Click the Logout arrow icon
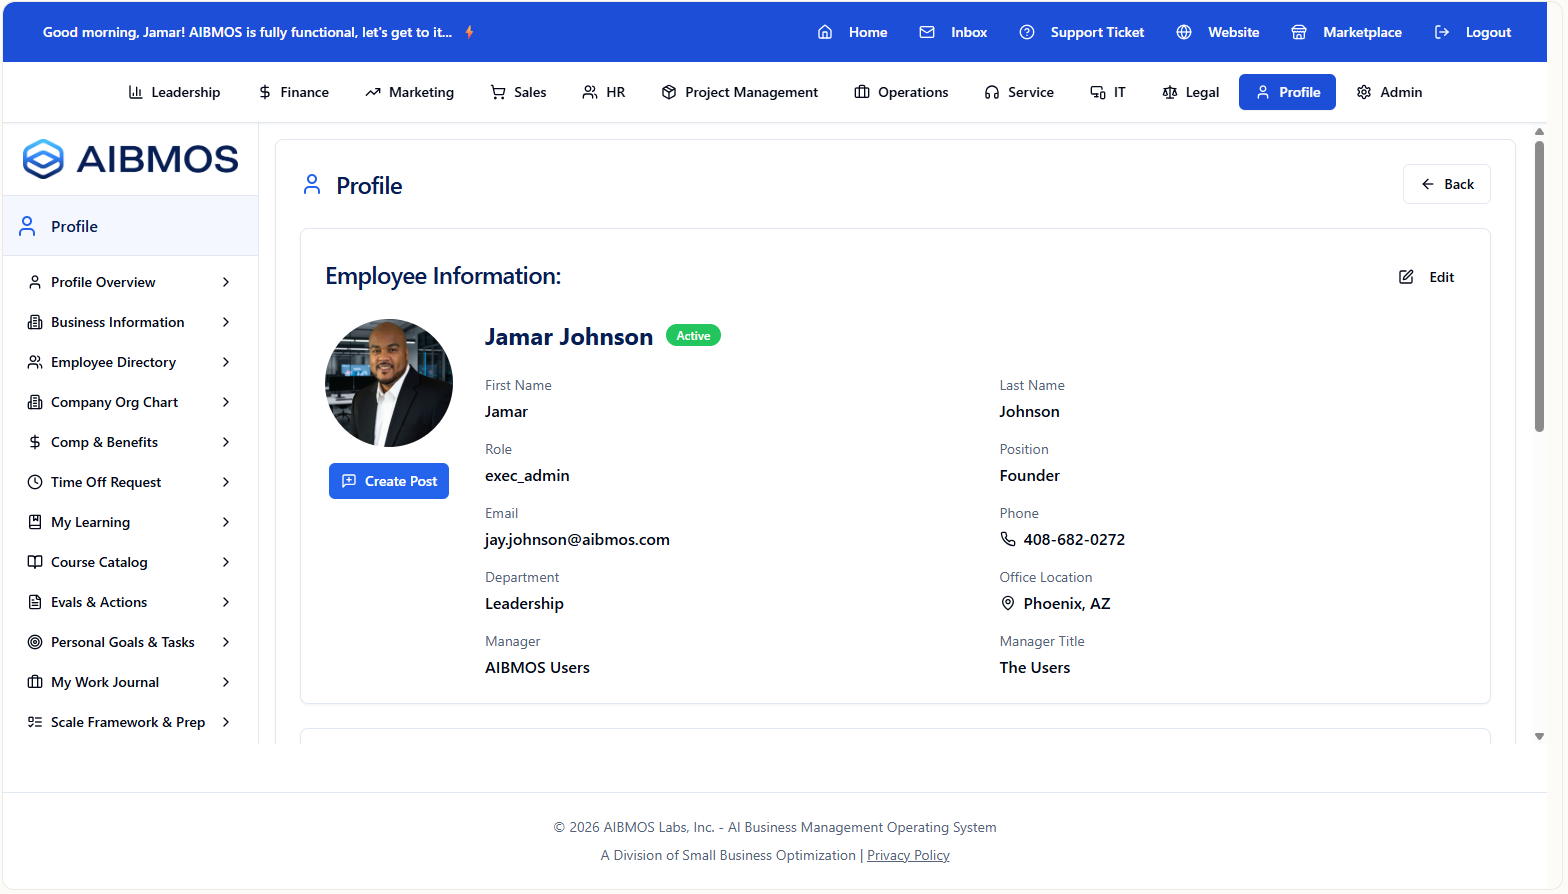Viewport: 1568px width, 894px height. (x=1442, y=32)
